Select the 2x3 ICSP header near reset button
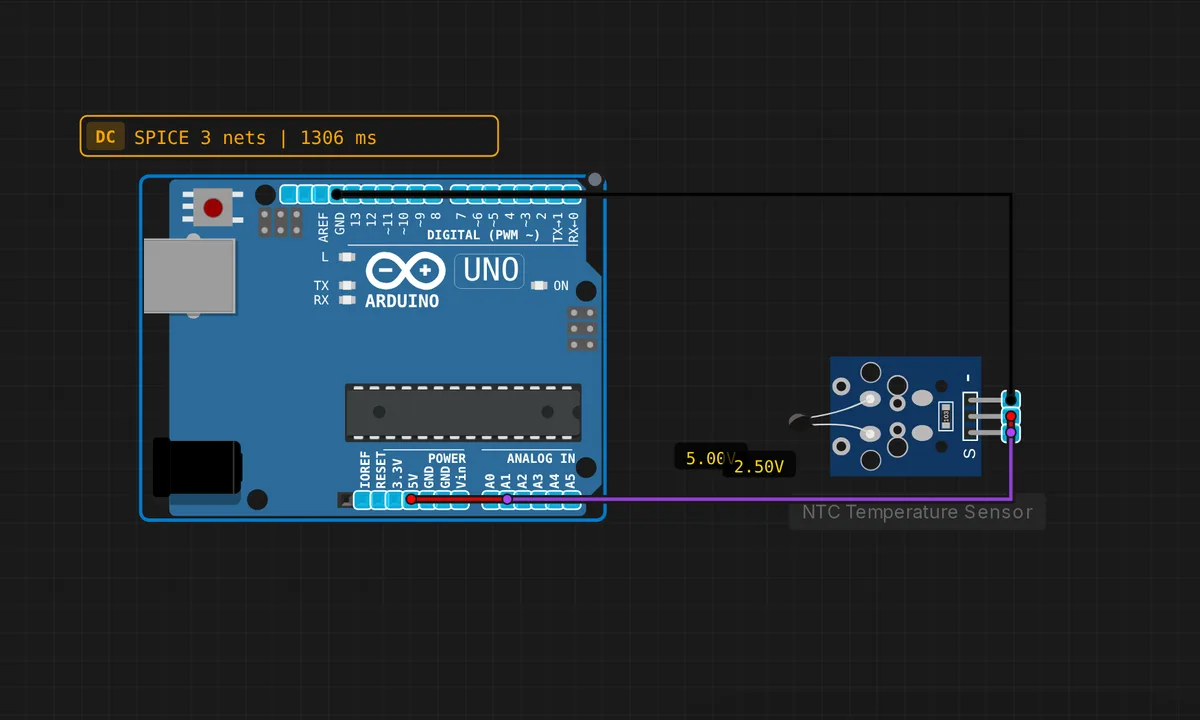The image size is (1200, 720). pyautogui.click(x=281, y=223)
